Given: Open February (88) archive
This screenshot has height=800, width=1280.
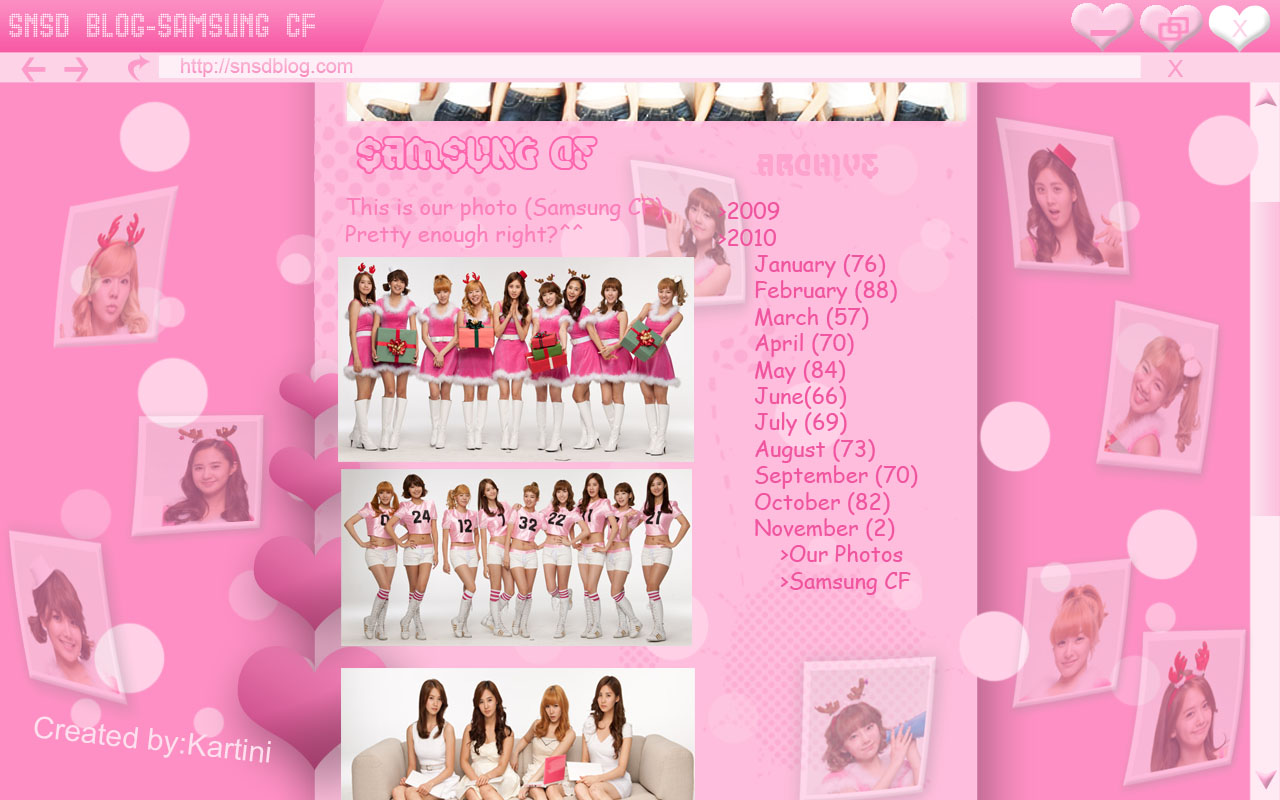Looking at the screenshot, I should (826, 290).
